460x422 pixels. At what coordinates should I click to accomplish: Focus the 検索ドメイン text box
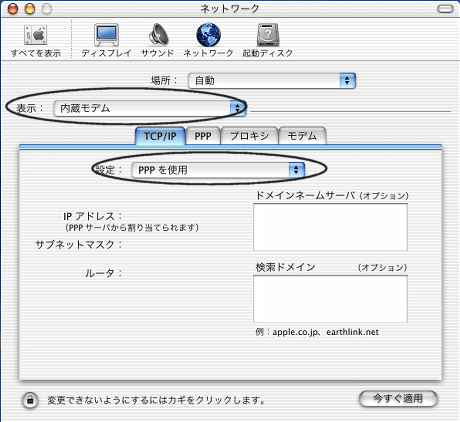[330, 299]
